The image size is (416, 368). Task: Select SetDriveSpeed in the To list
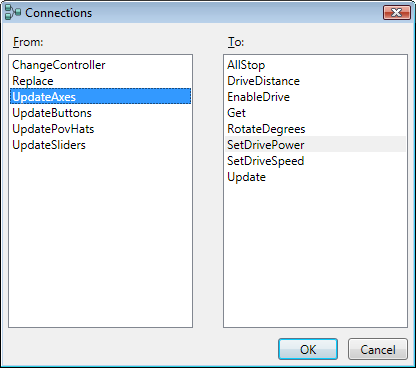click(x=315, y=161)
